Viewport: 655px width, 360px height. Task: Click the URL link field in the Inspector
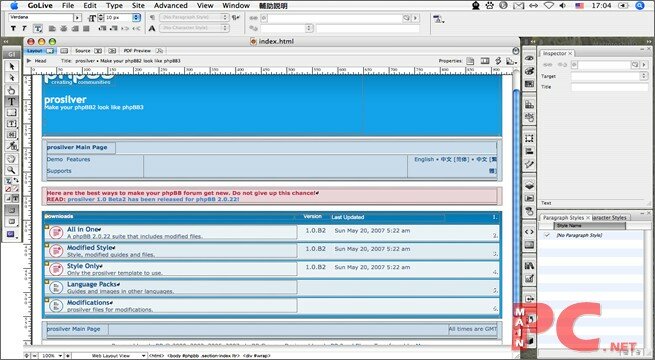point(604,65)
